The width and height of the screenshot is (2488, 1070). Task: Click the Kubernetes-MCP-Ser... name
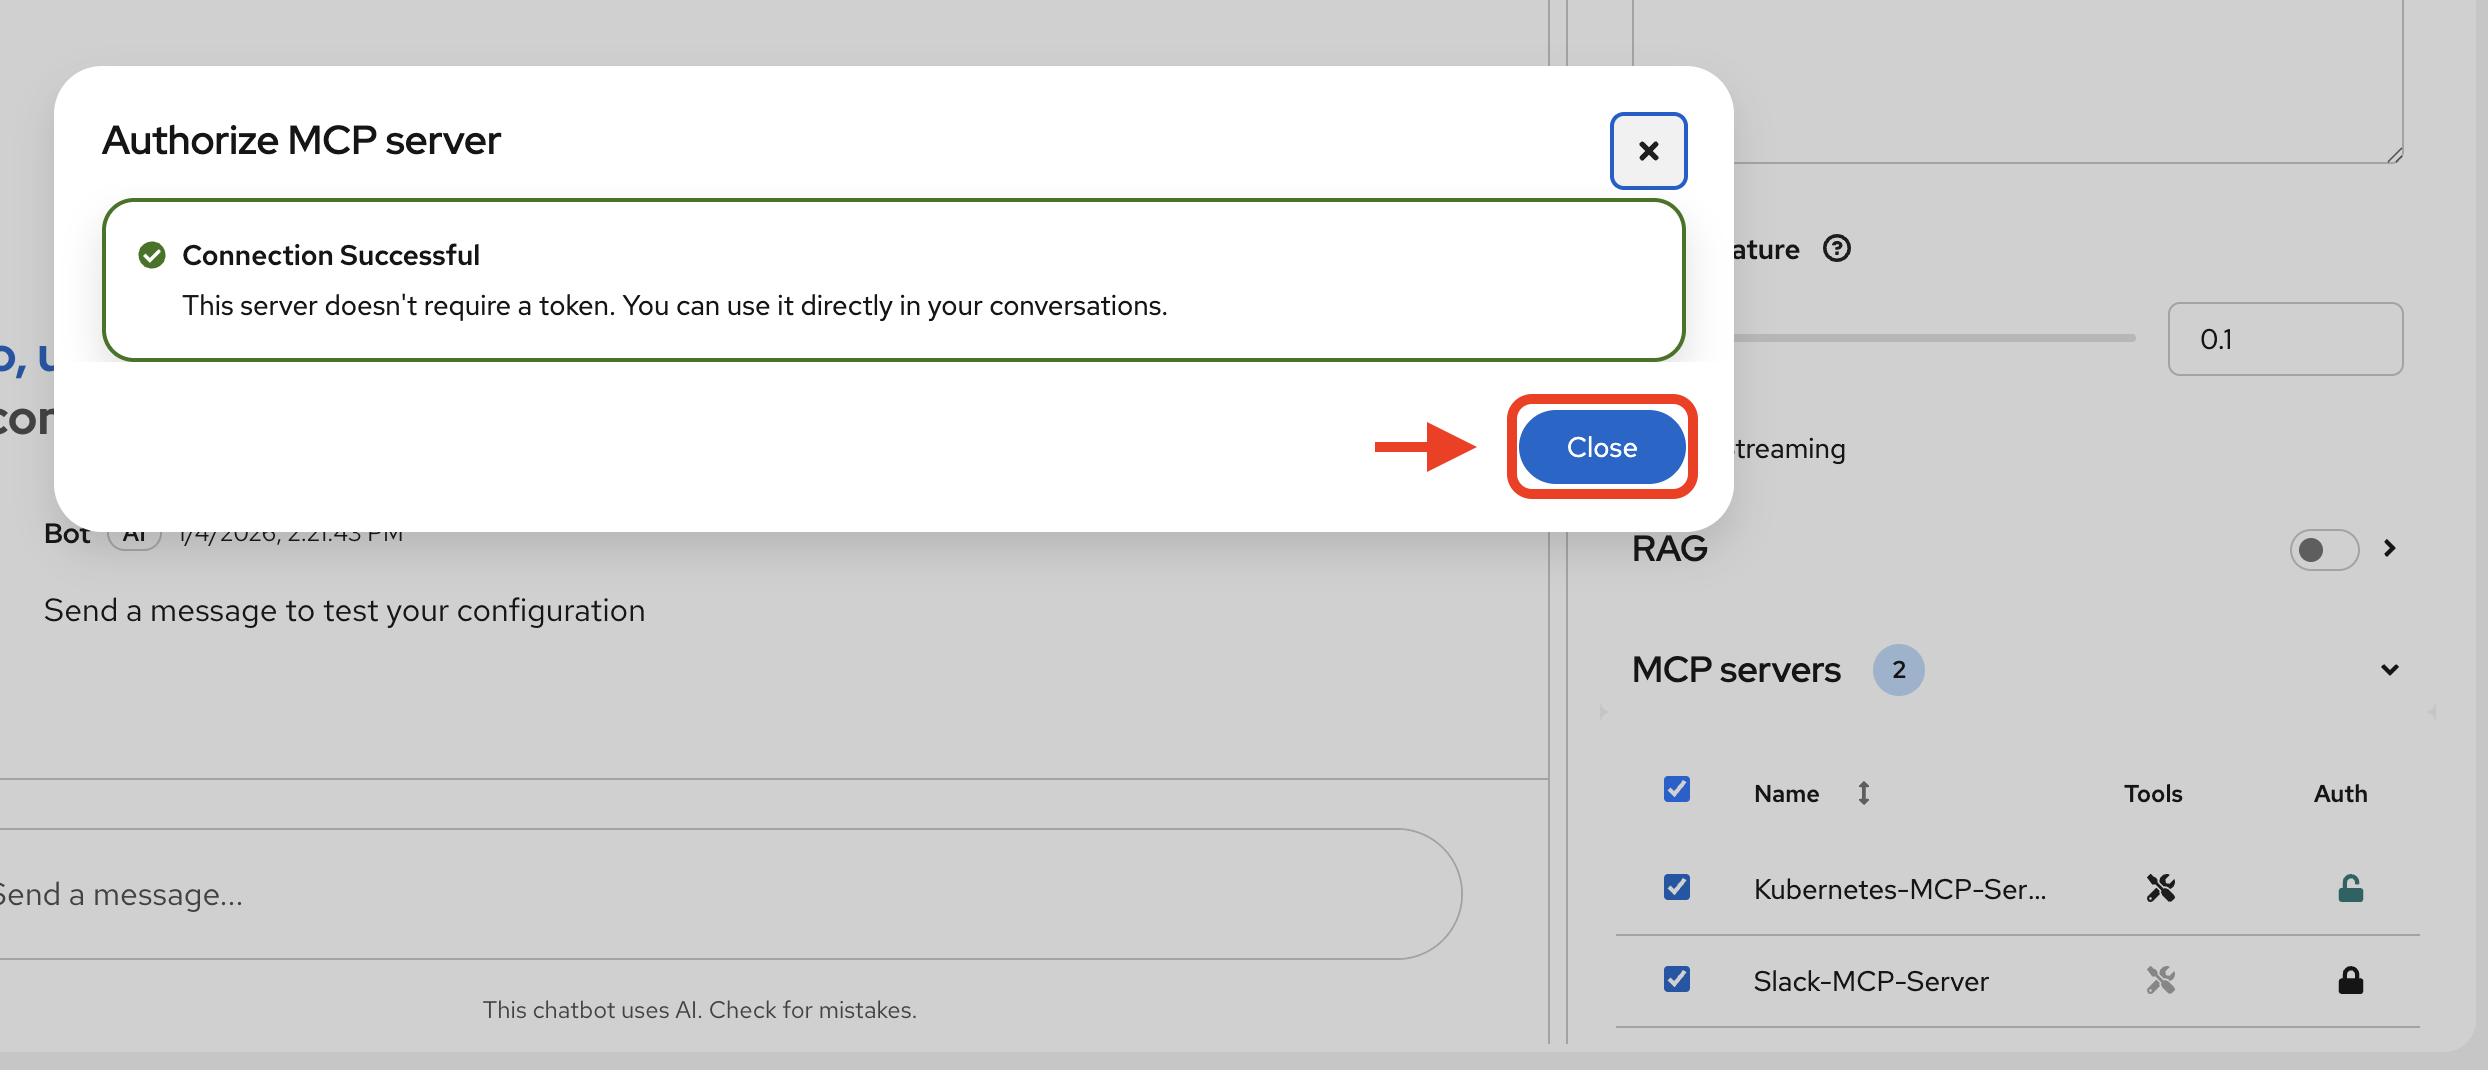click(x=1900, y=889)
